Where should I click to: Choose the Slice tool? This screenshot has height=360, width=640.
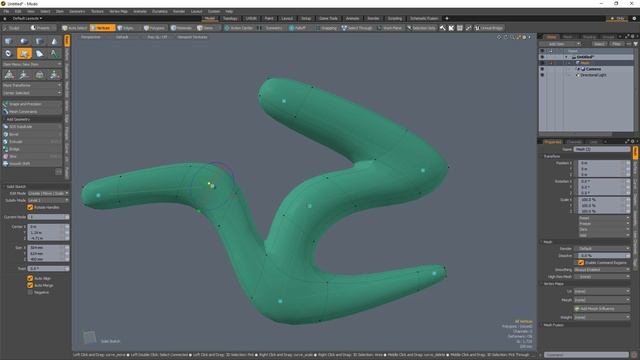[32, 156]
